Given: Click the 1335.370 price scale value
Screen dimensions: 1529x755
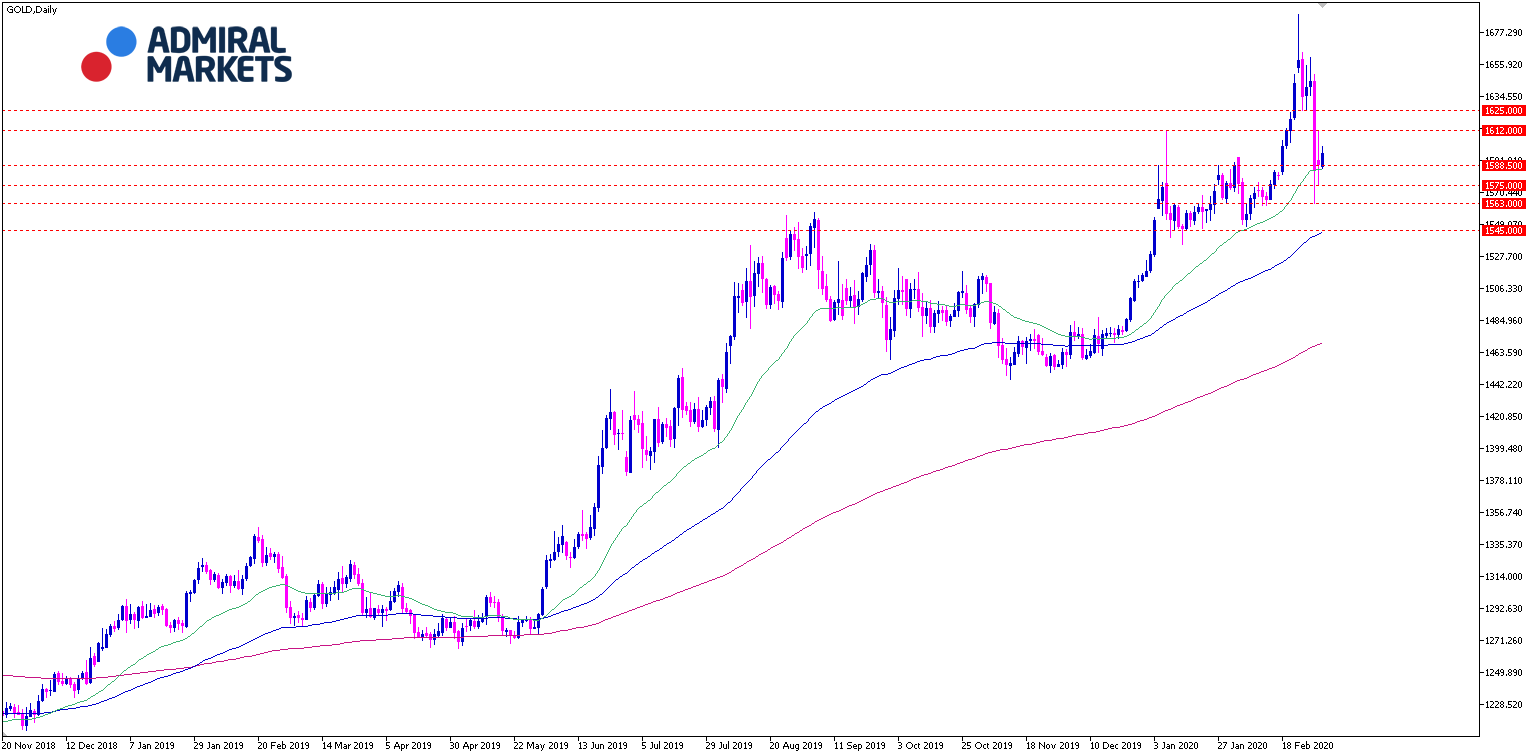Looking at the screenshot, I should coord(1504,545).
